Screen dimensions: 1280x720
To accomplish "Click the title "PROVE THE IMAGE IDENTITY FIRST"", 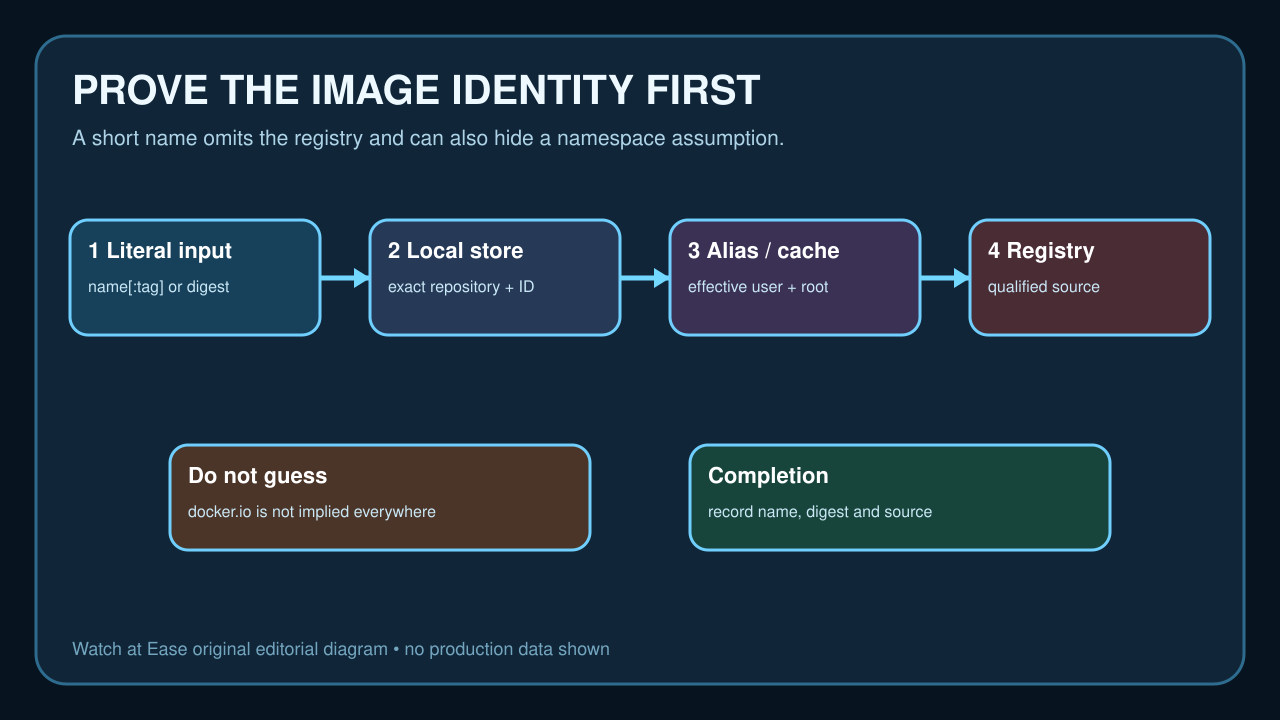I will [x=416, y=91].
